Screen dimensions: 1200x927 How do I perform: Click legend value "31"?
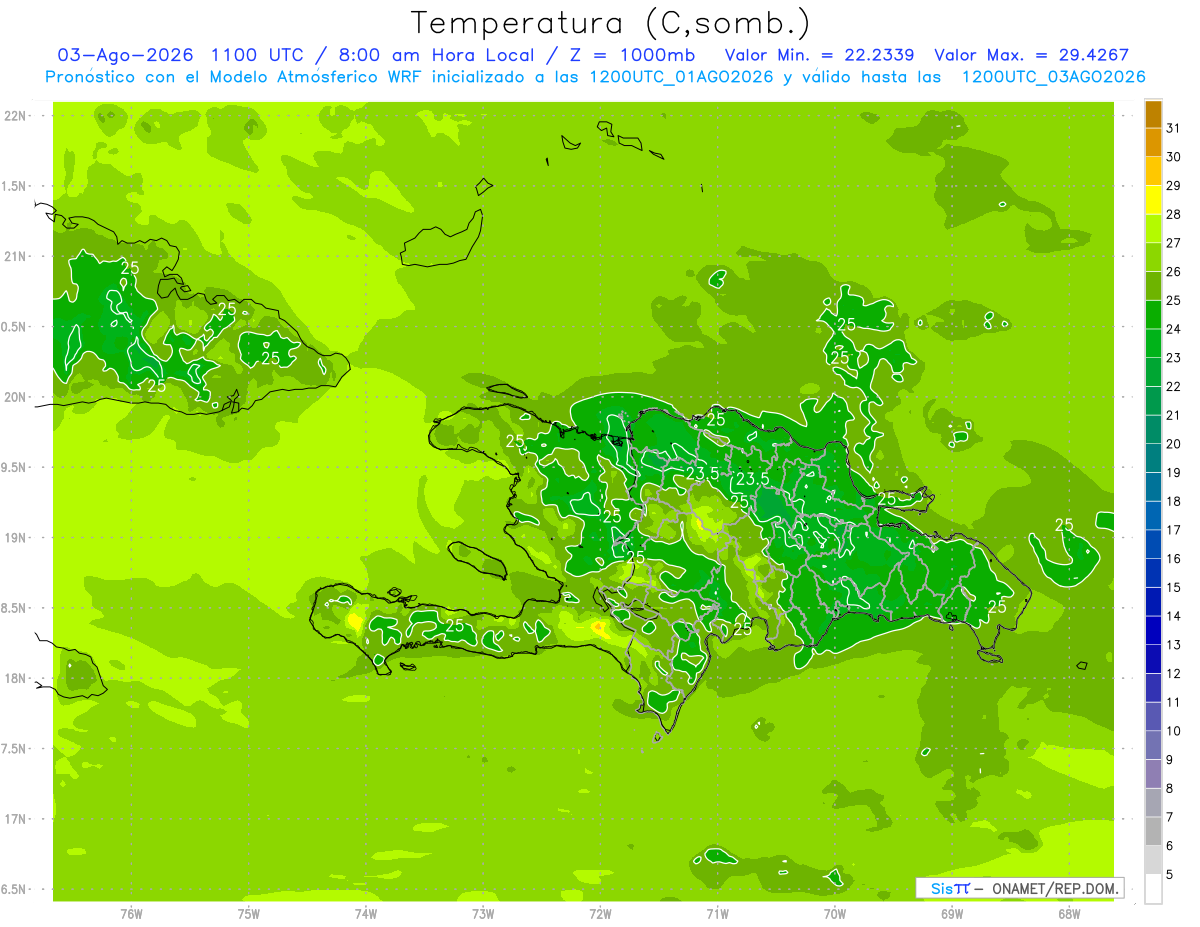tap(1173, 128)
